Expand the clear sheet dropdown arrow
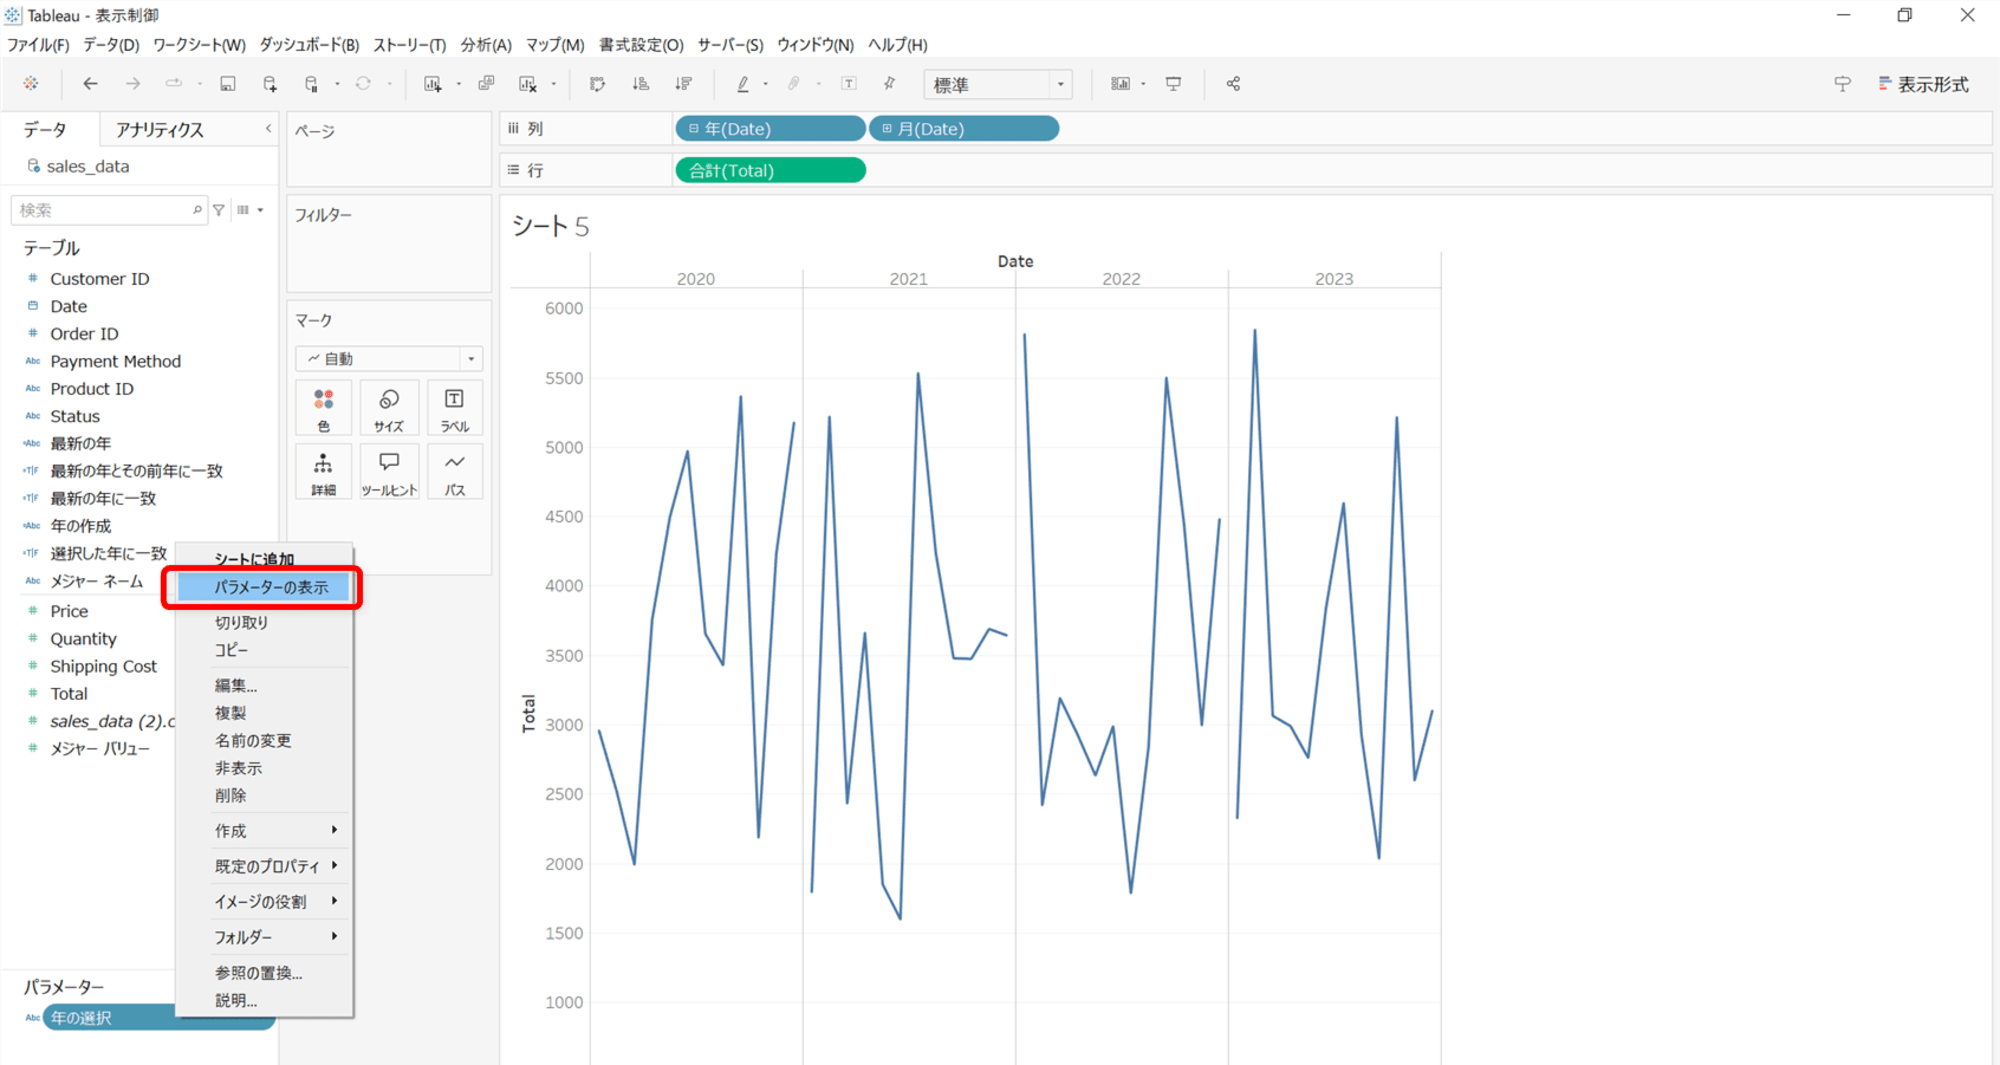 553,84
